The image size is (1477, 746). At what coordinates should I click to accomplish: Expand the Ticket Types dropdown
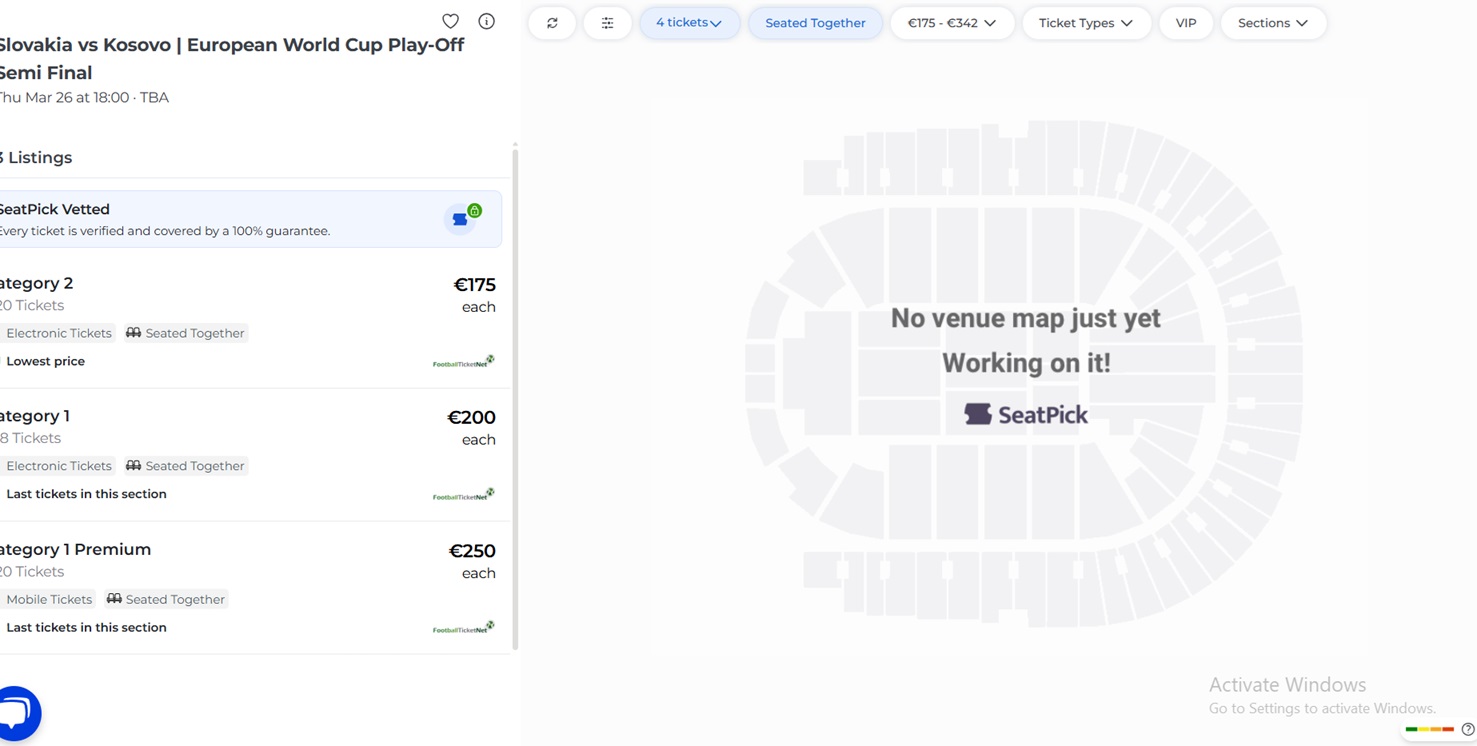pyautogui.click(x=1085, y=23)
